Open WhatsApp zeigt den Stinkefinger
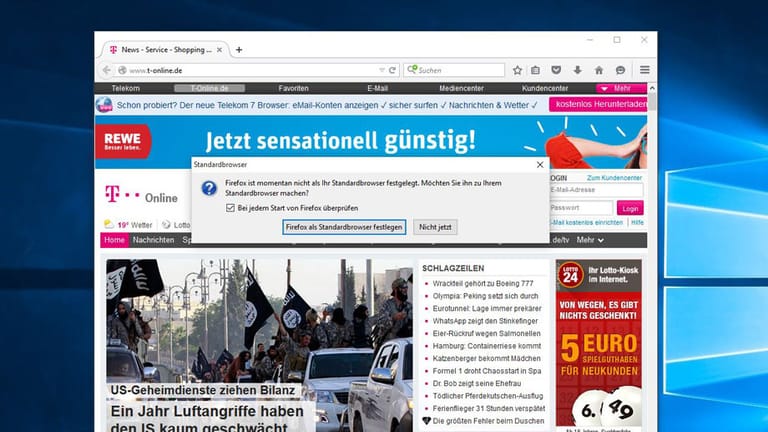 point(485,321)
